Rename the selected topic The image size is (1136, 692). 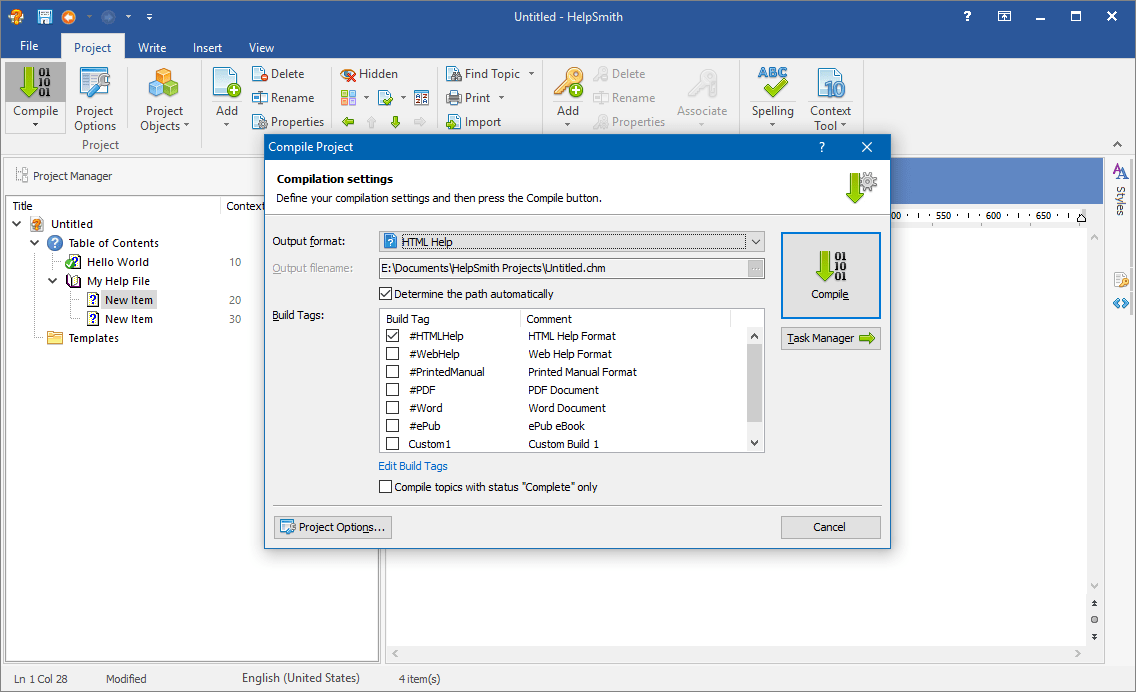click(x=283, y=98)
